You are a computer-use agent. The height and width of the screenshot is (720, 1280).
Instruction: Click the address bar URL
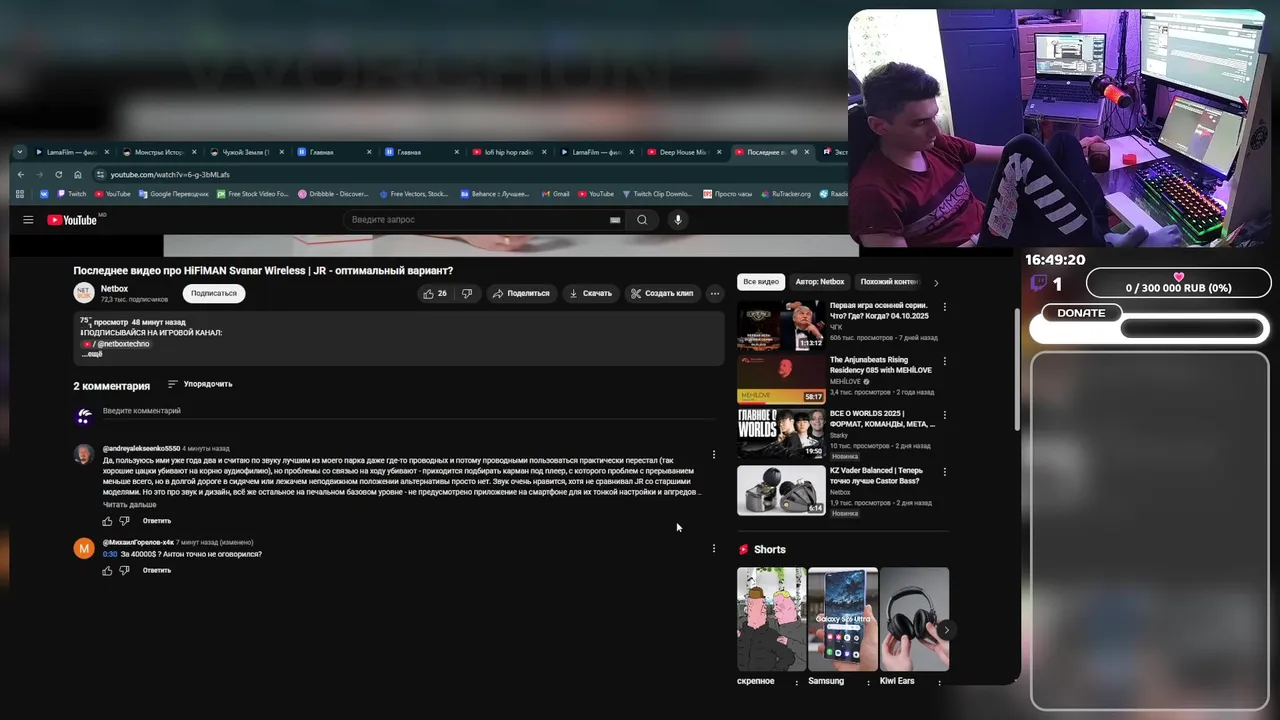point(170,174)
